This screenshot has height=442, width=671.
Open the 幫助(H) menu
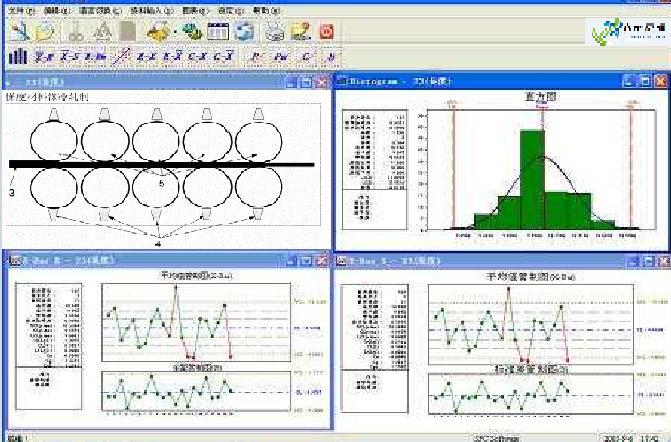click(266, 11)
